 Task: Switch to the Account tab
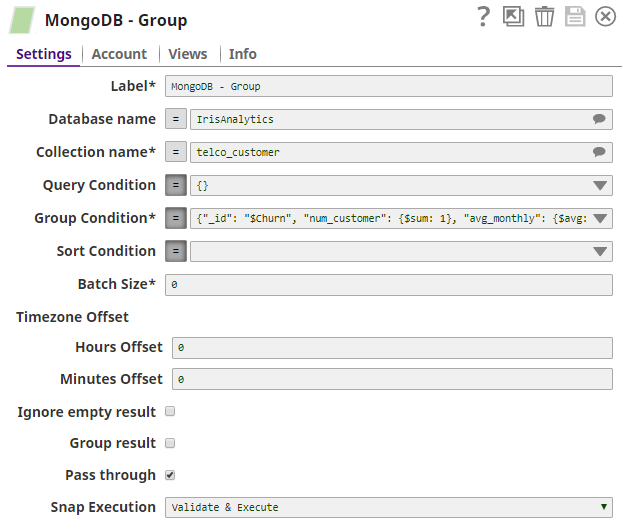(119, 54)
